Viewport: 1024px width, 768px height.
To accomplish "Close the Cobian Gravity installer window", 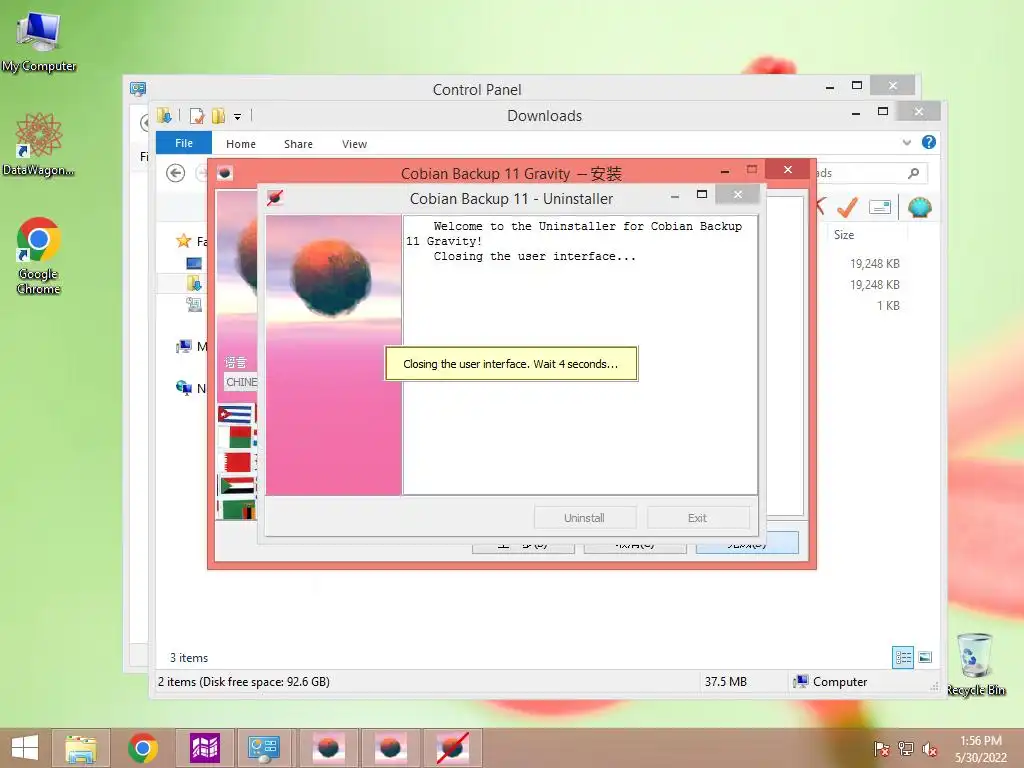I will point(788,170).
